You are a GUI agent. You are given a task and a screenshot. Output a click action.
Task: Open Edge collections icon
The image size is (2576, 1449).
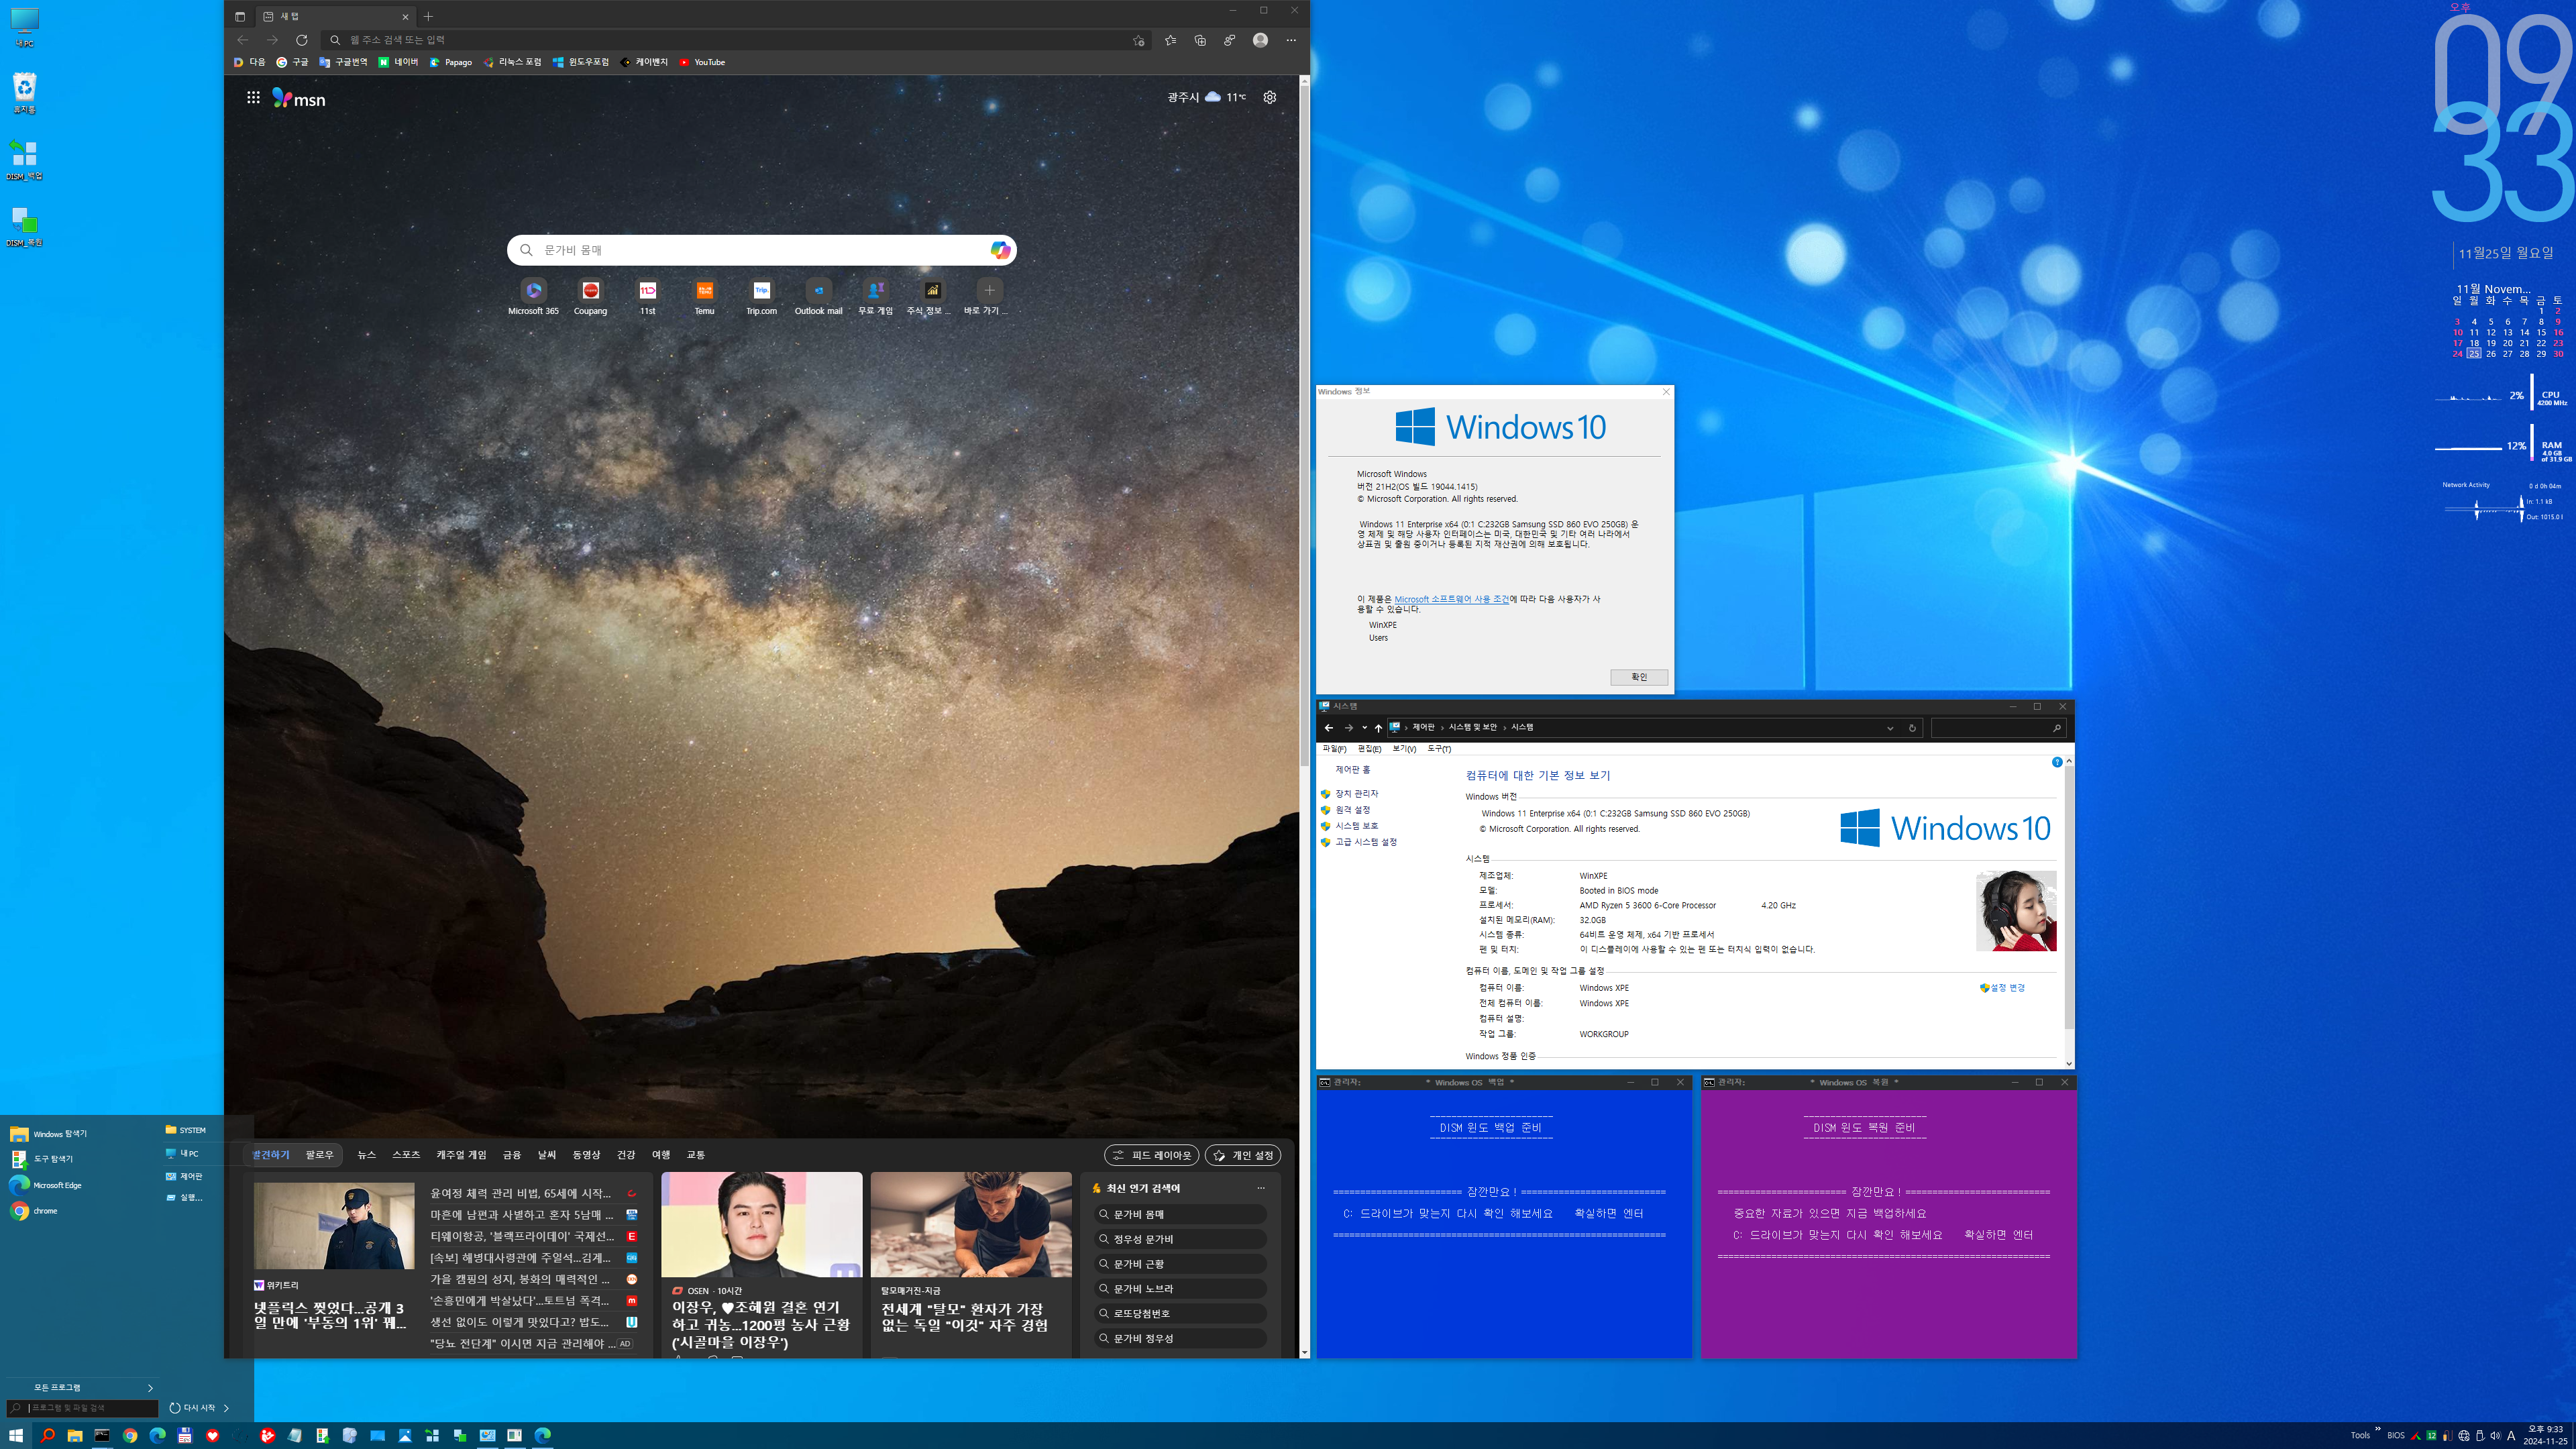coord(1200,40)
